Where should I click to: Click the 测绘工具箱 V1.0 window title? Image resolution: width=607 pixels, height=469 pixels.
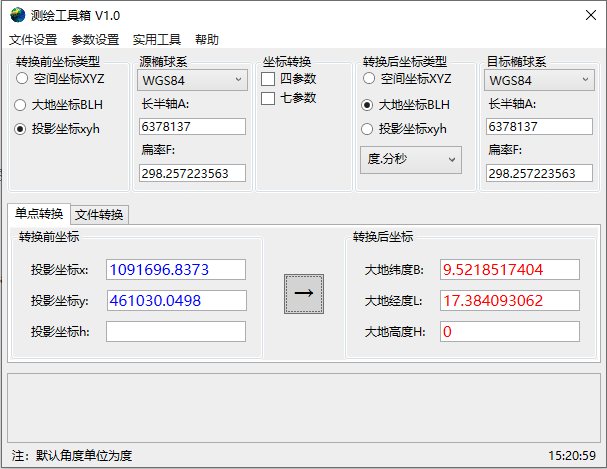(x=75, y=15)
